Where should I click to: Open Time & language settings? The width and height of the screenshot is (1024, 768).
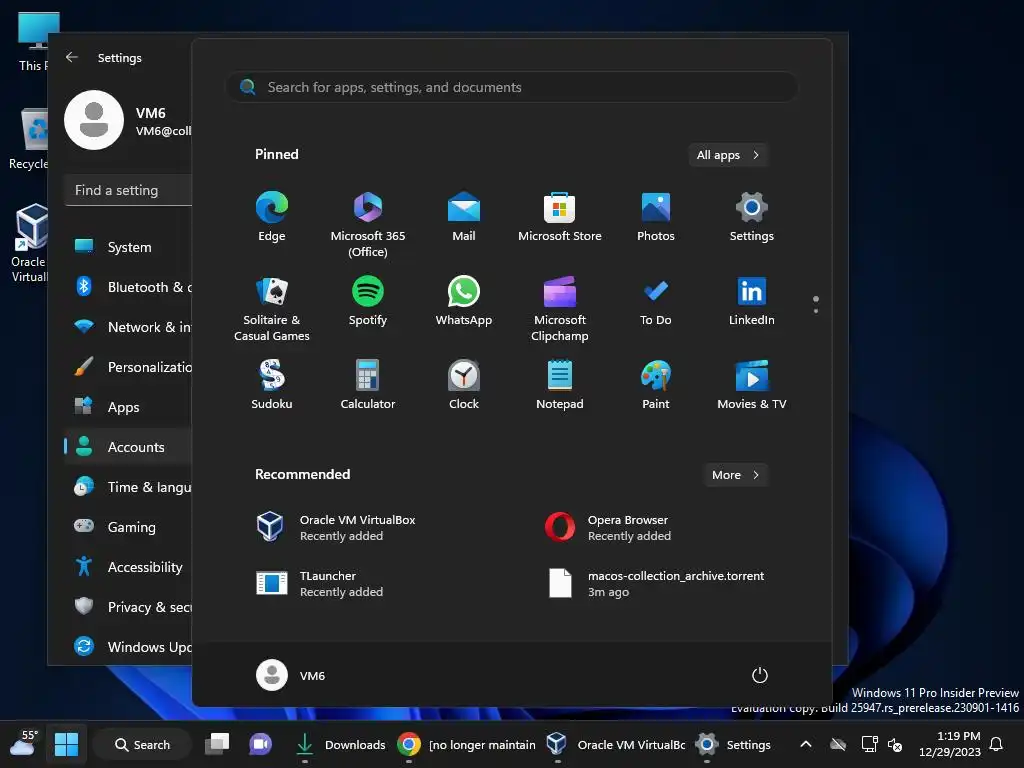(129, 487)
